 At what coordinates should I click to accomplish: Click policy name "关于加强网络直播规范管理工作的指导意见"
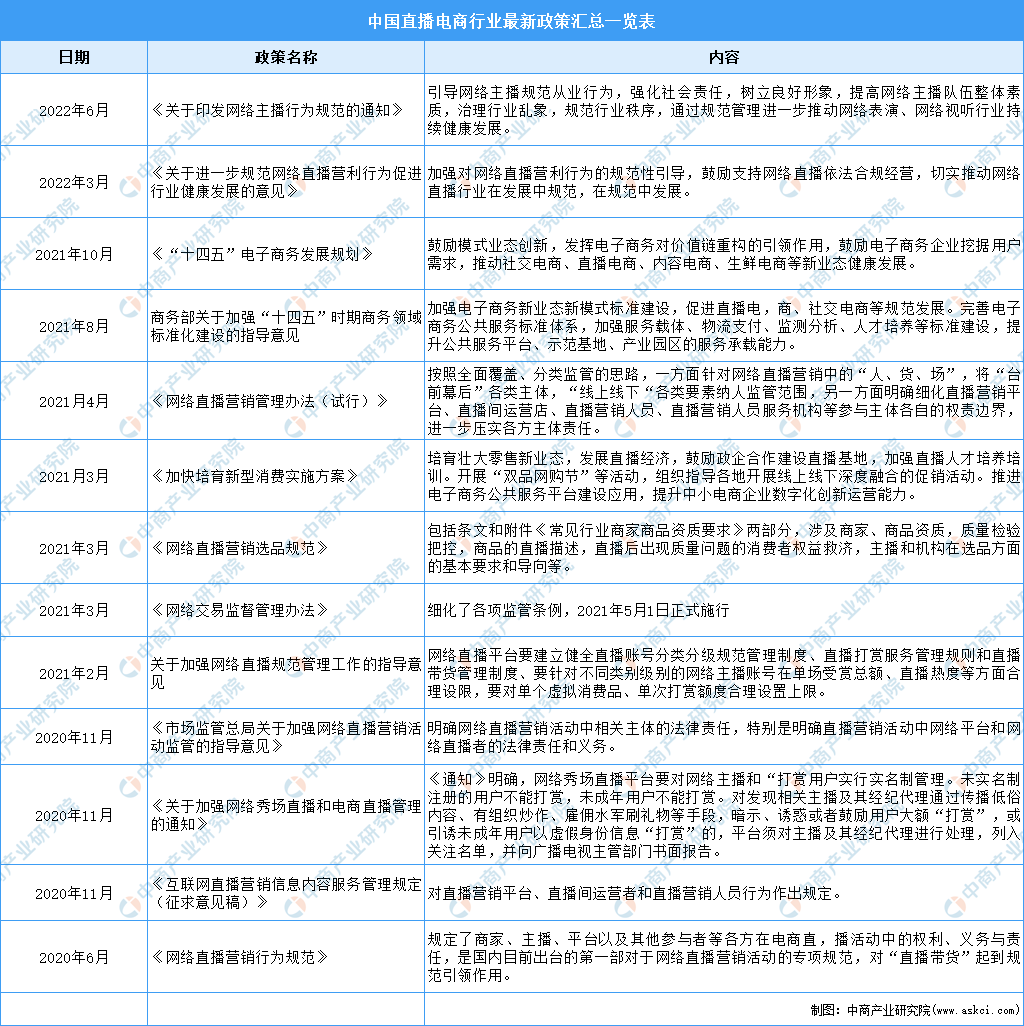point(286,673)
